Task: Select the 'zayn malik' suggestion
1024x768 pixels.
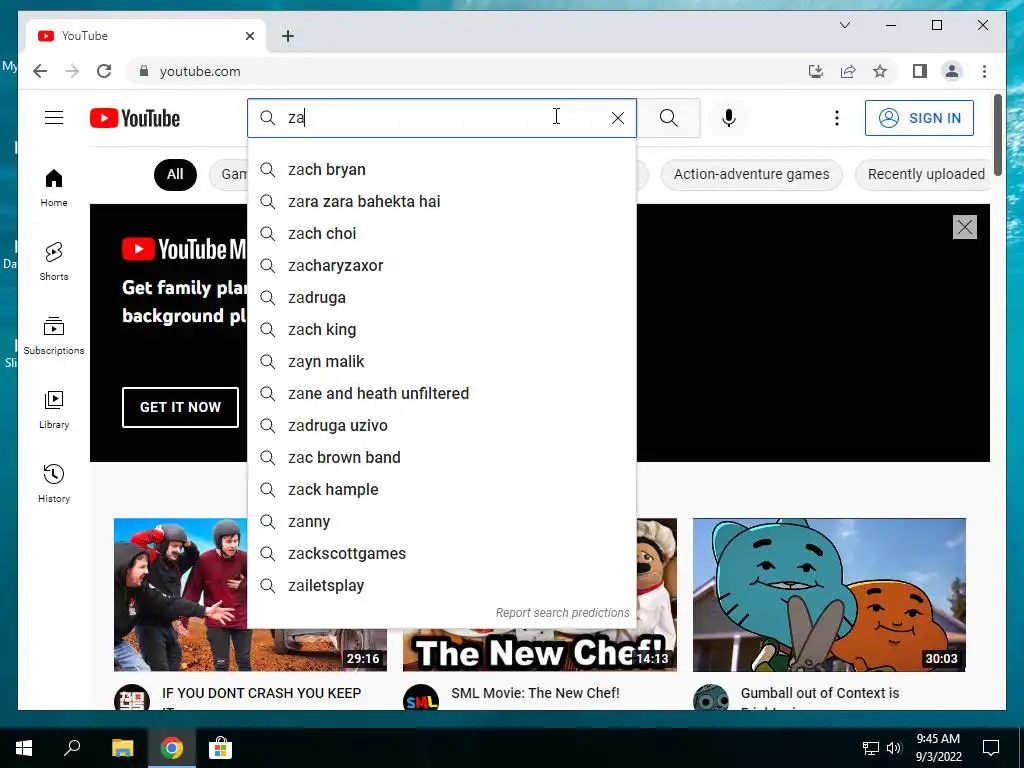Action: pos(442,362)
